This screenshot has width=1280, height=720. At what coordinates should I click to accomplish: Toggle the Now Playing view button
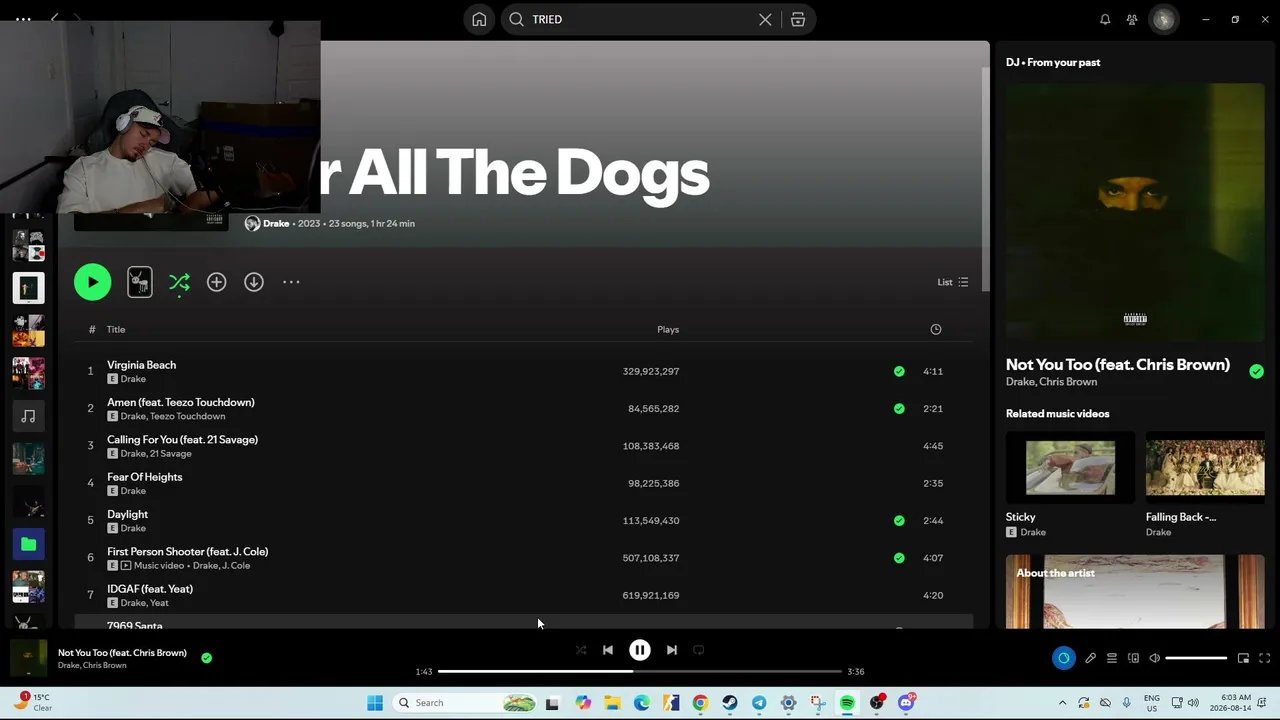pos(1063,658)
